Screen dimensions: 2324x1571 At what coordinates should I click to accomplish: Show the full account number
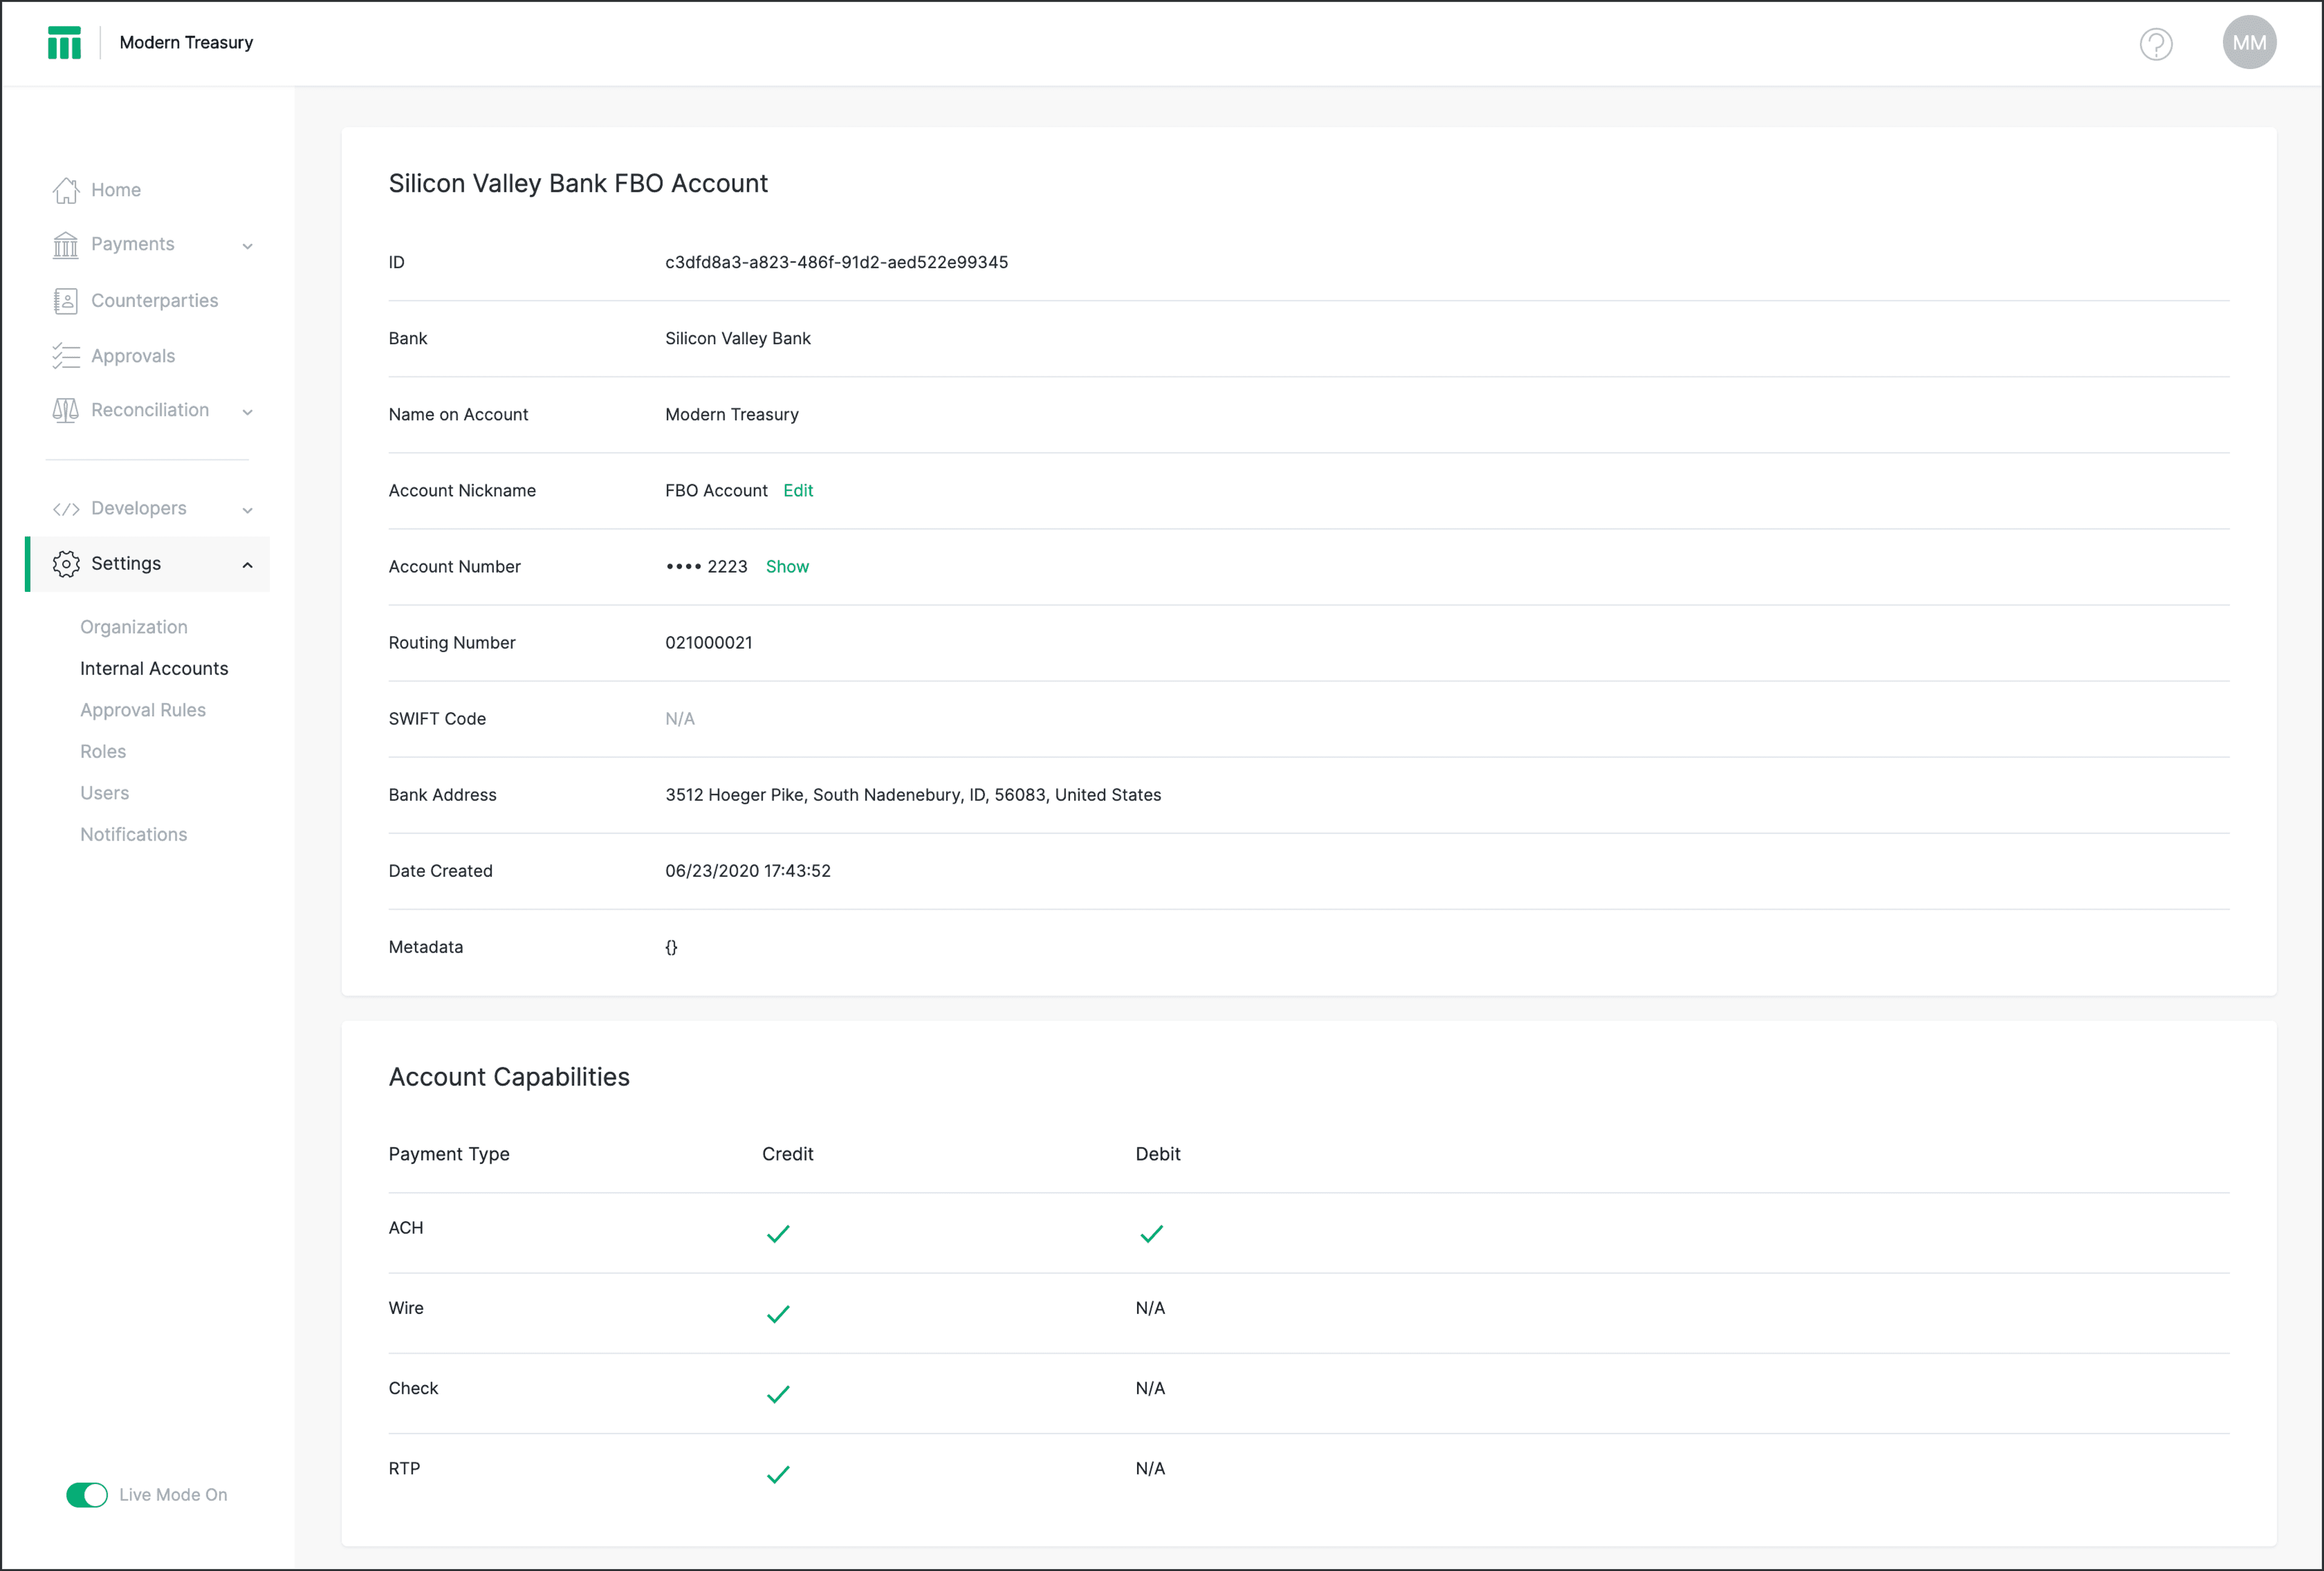pyautogui.click(x=787, y=567)
